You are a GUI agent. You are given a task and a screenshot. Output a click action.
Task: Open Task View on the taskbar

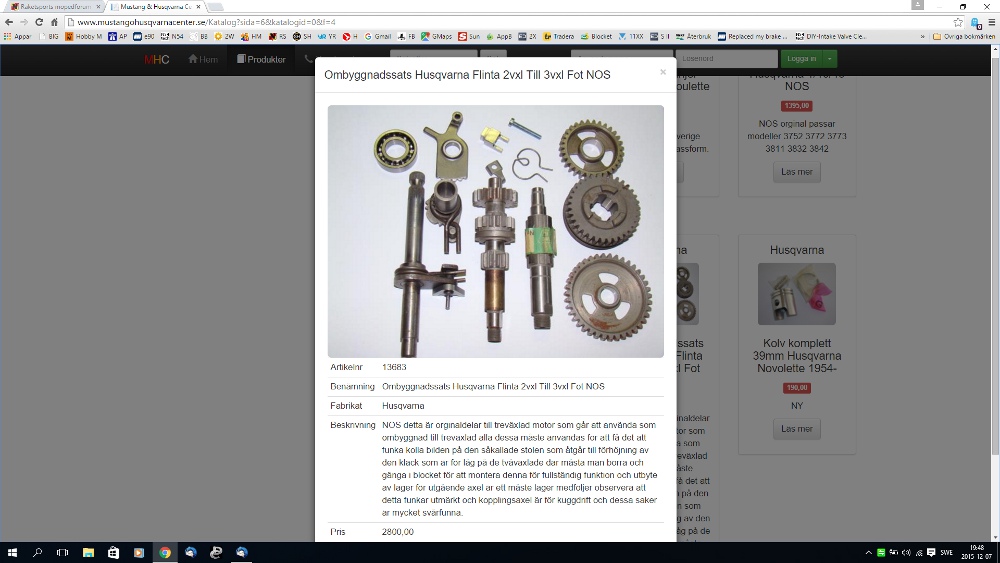click(x=62, y=553)
